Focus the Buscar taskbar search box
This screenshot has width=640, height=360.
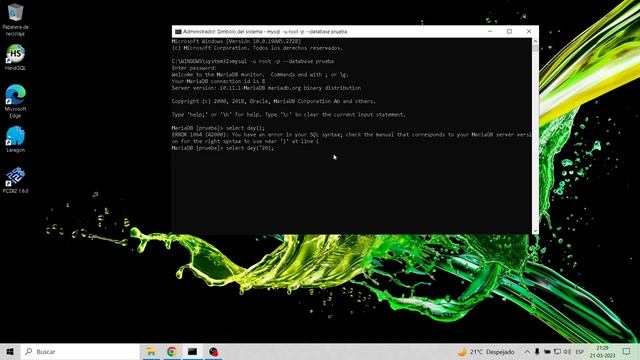click(80, 351)
